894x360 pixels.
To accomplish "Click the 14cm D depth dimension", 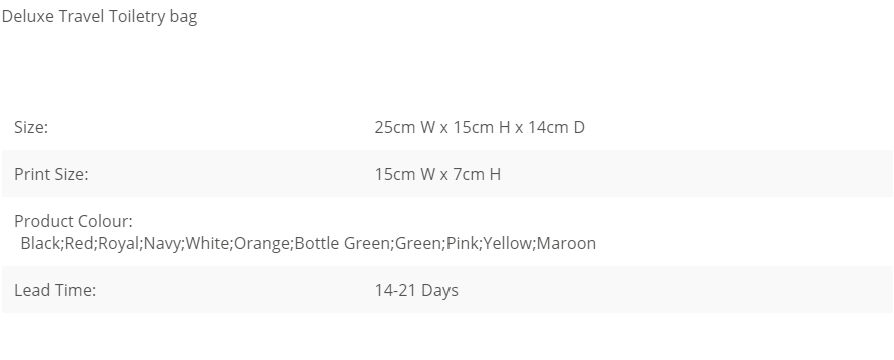I will [x=556, y=127].
